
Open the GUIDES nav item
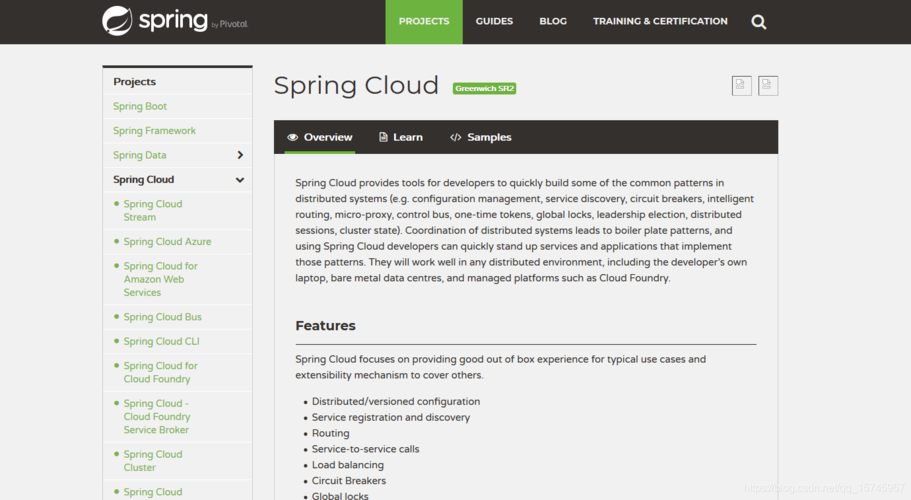(494, 21)
